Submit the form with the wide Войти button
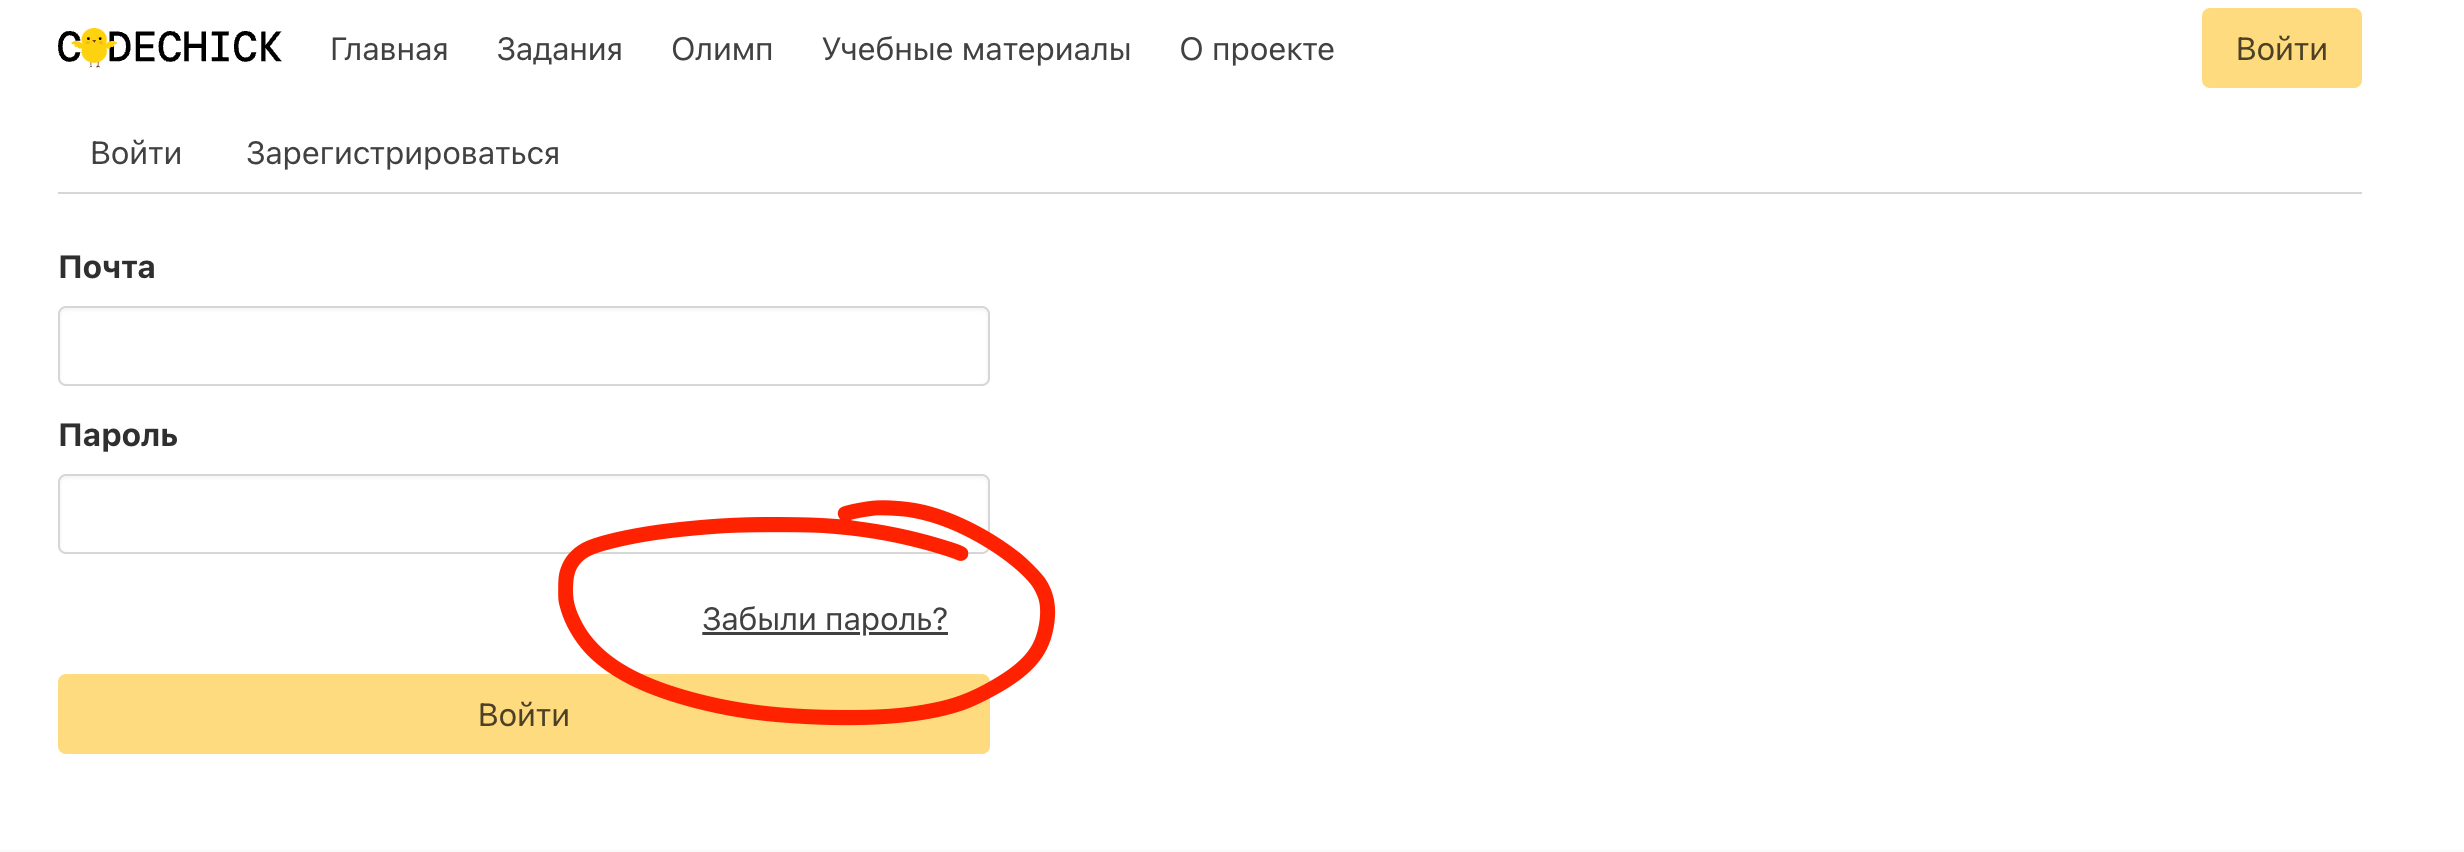 click(524, 714)
